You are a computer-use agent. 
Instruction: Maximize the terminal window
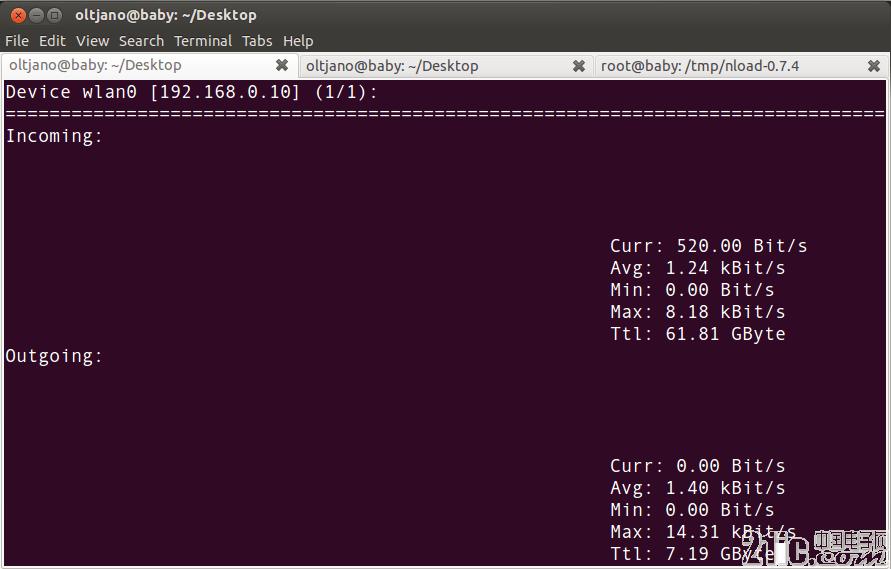(x=55, y=15)
